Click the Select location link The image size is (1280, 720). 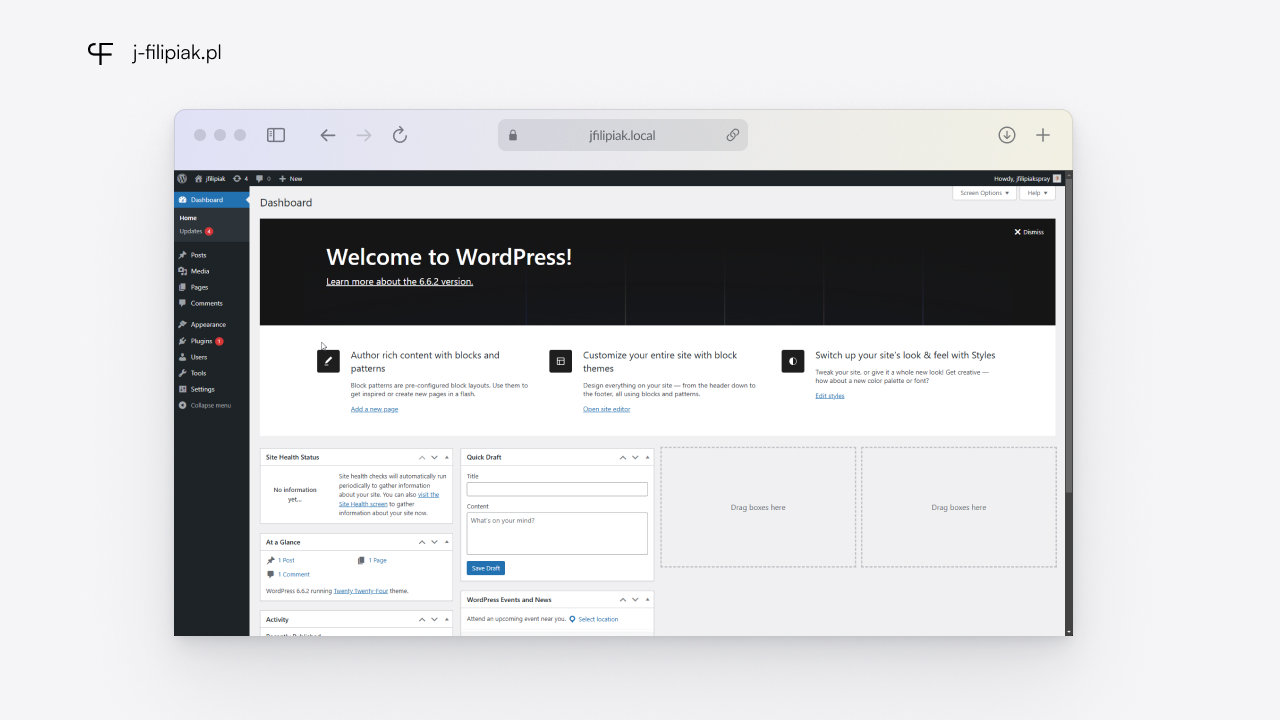coord(598,619)
